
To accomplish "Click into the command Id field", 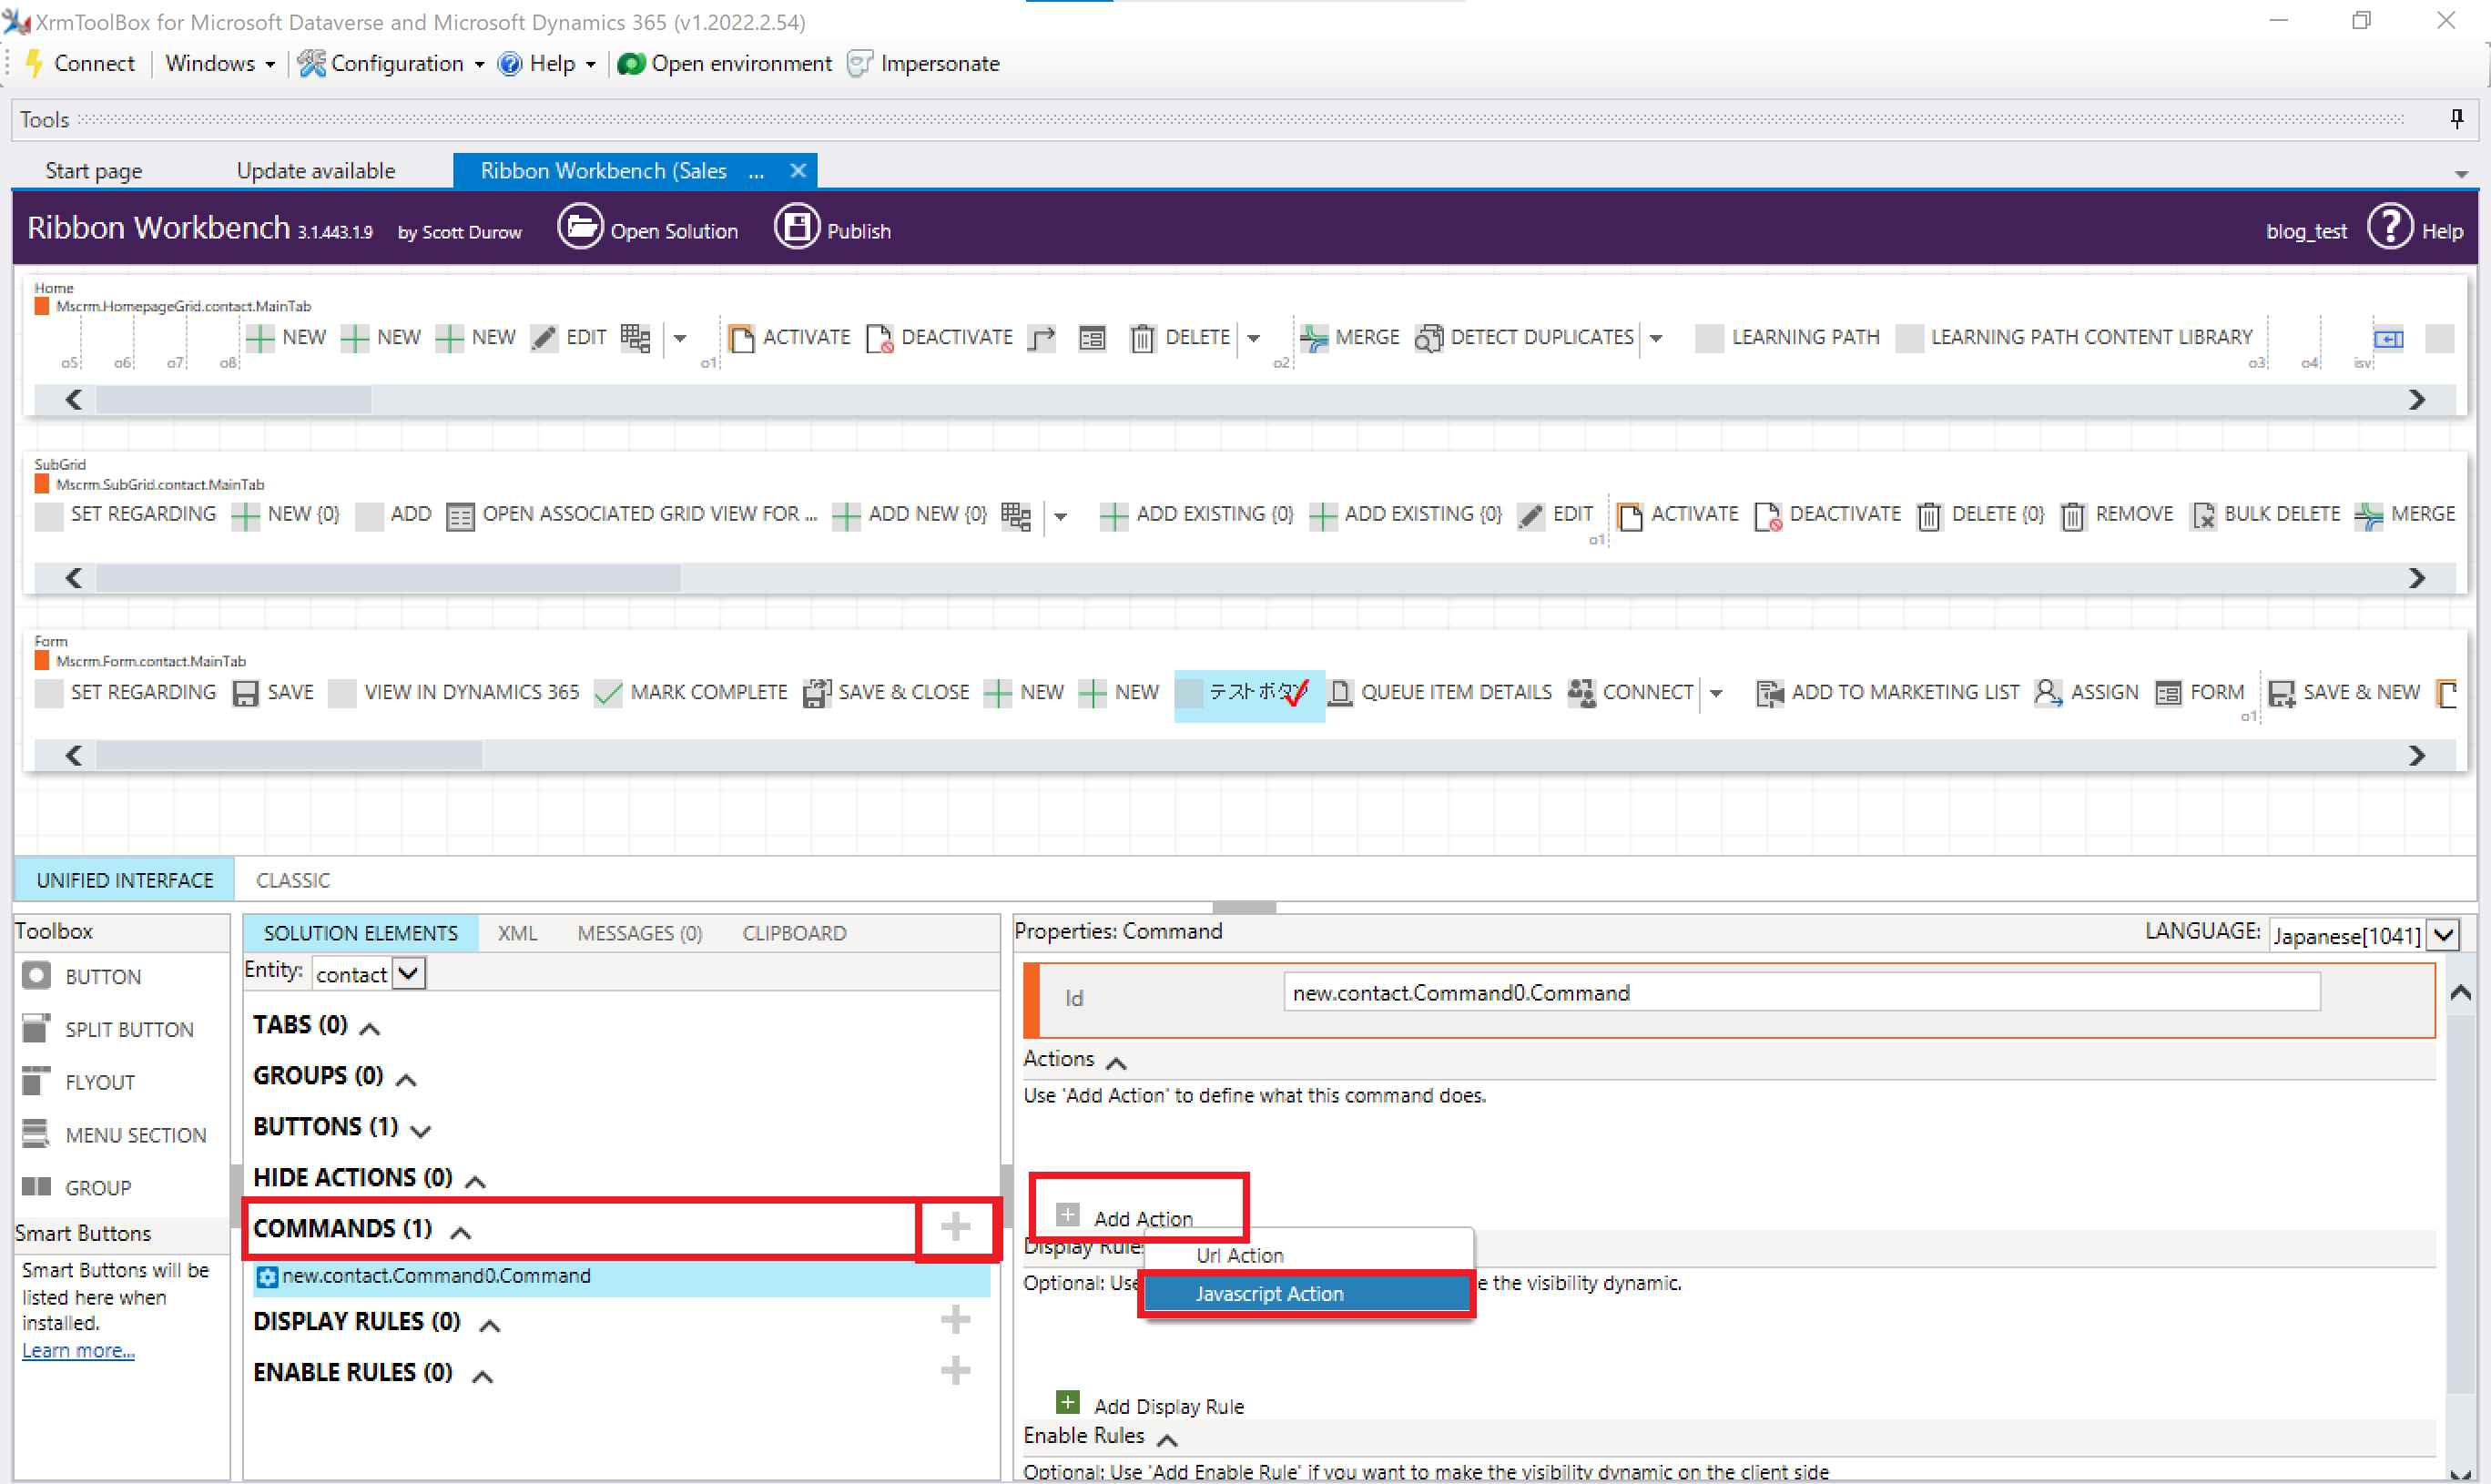I will pos(1800,993).
